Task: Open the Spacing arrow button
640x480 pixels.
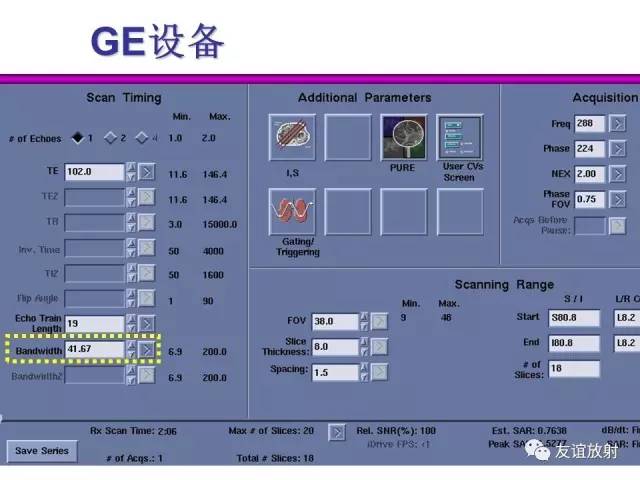Action: click(380, 372)
